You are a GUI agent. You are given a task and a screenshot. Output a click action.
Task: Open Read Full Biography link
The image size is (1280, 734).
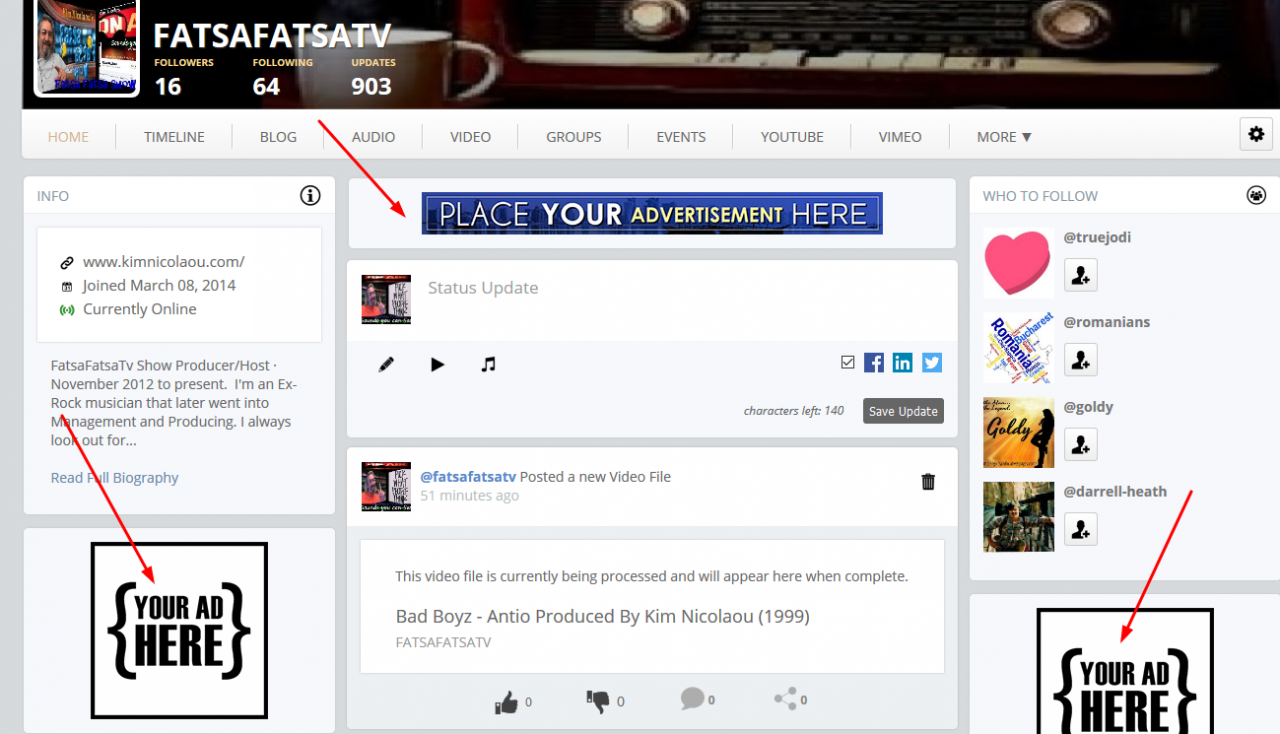tap(115, 478)
